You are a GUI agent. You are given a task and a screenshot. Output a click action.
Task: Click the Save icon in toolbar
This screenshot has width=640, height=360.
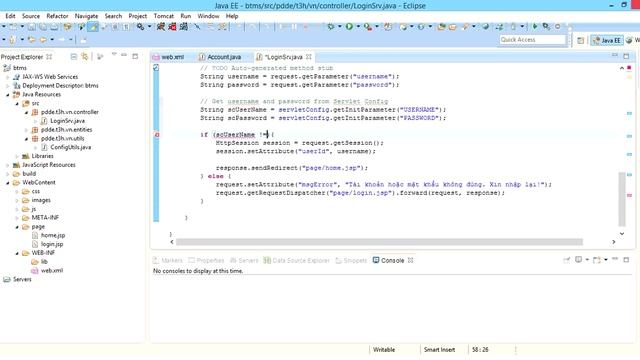pos(31,27)
